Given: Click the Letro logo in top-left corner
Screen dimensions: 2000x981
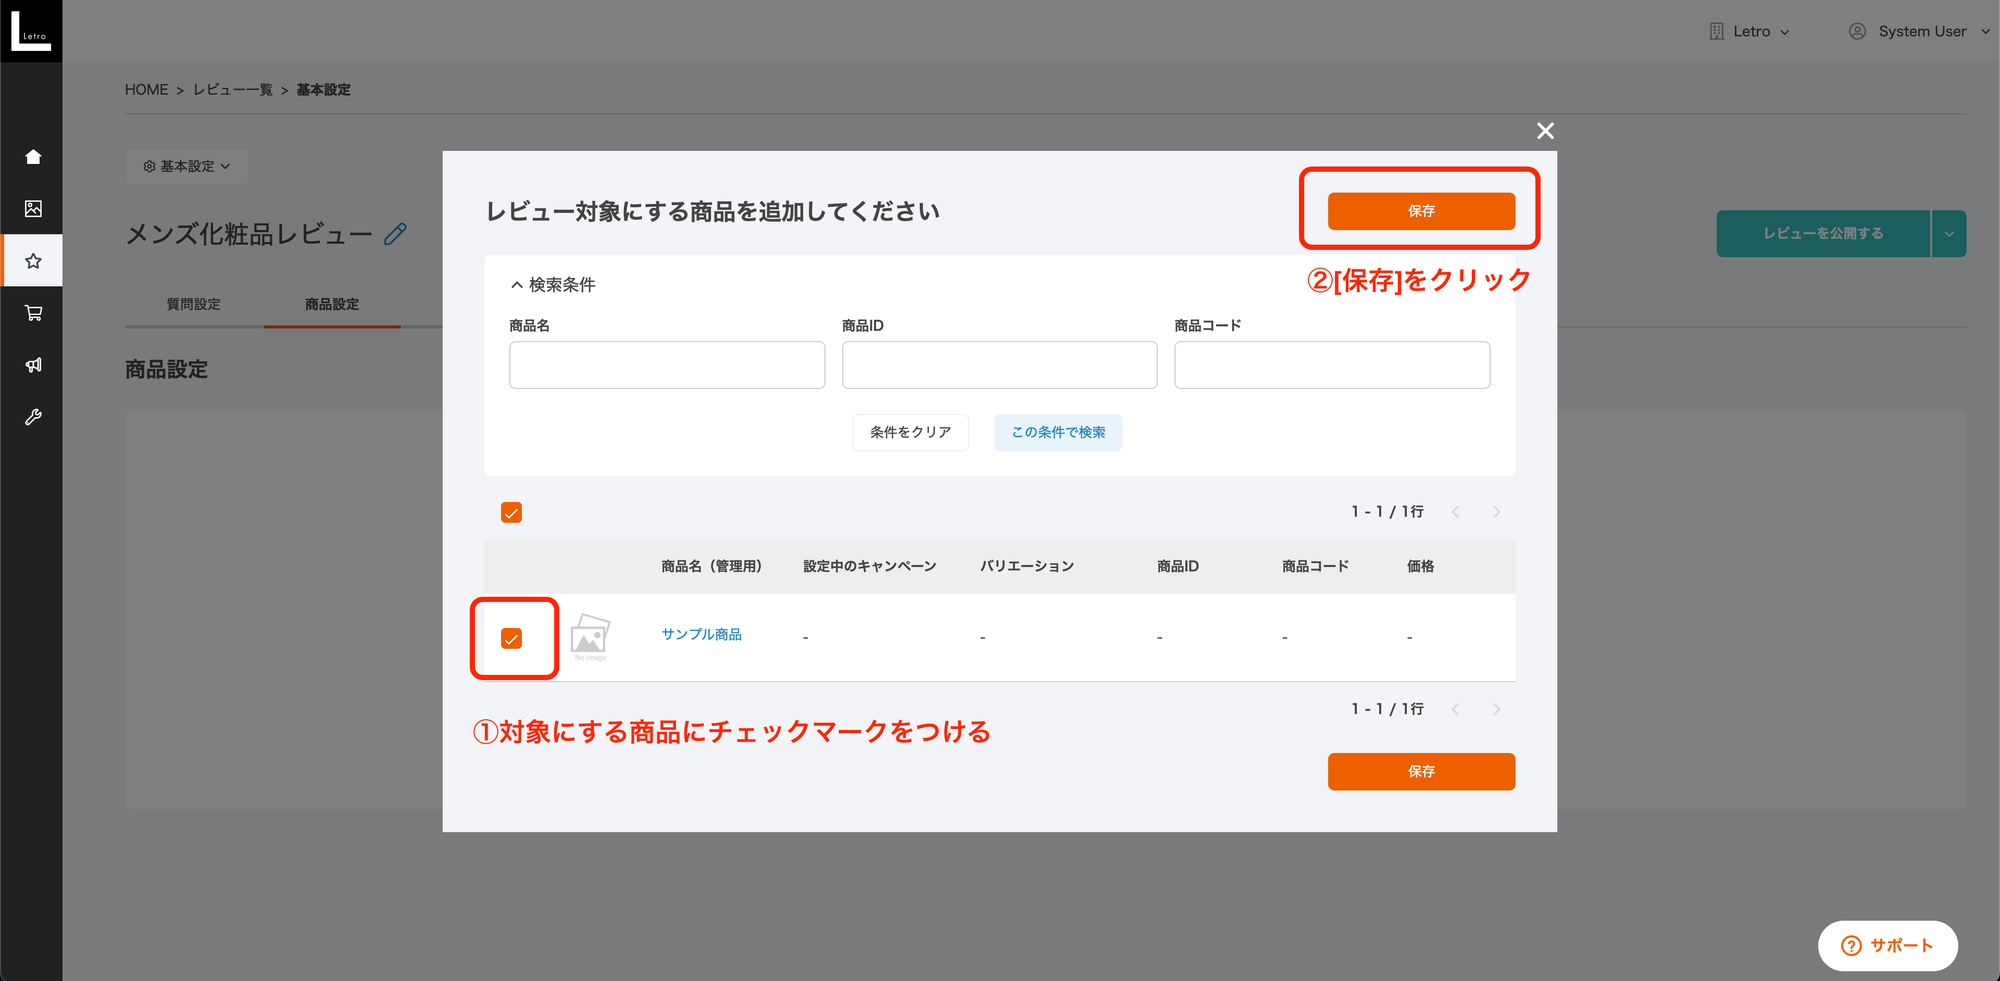Looking at the screenshot, I should (31, 31).
